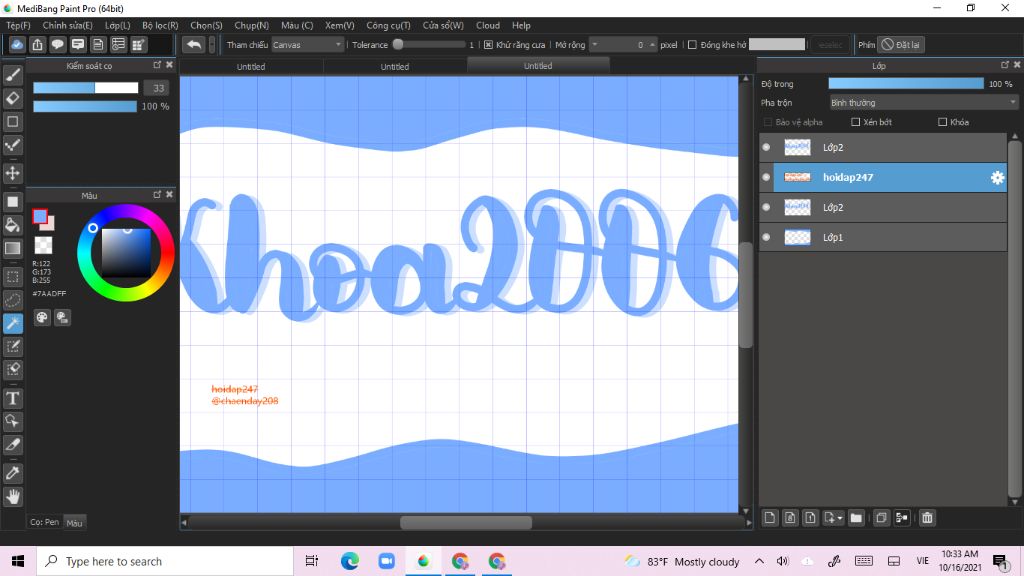The height and width of the screenshot is (576, 1024).
Task: Open Zoom from the taskbar
Action: coord(386,561)
